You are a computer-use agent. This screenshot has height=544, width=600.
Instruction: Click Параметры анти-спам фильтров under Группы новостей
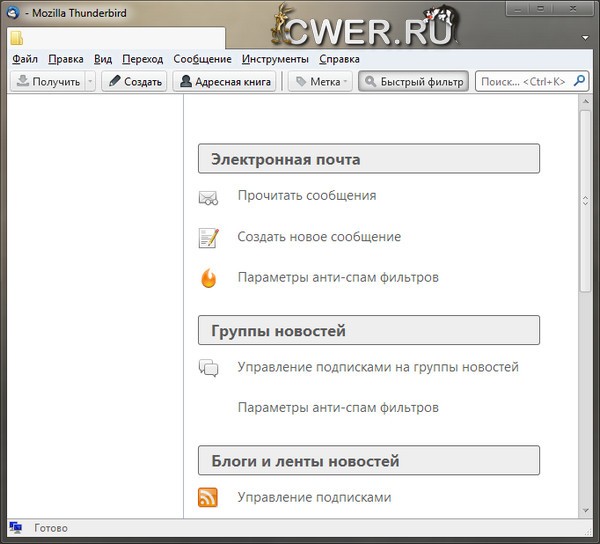(x=338, y=408)
